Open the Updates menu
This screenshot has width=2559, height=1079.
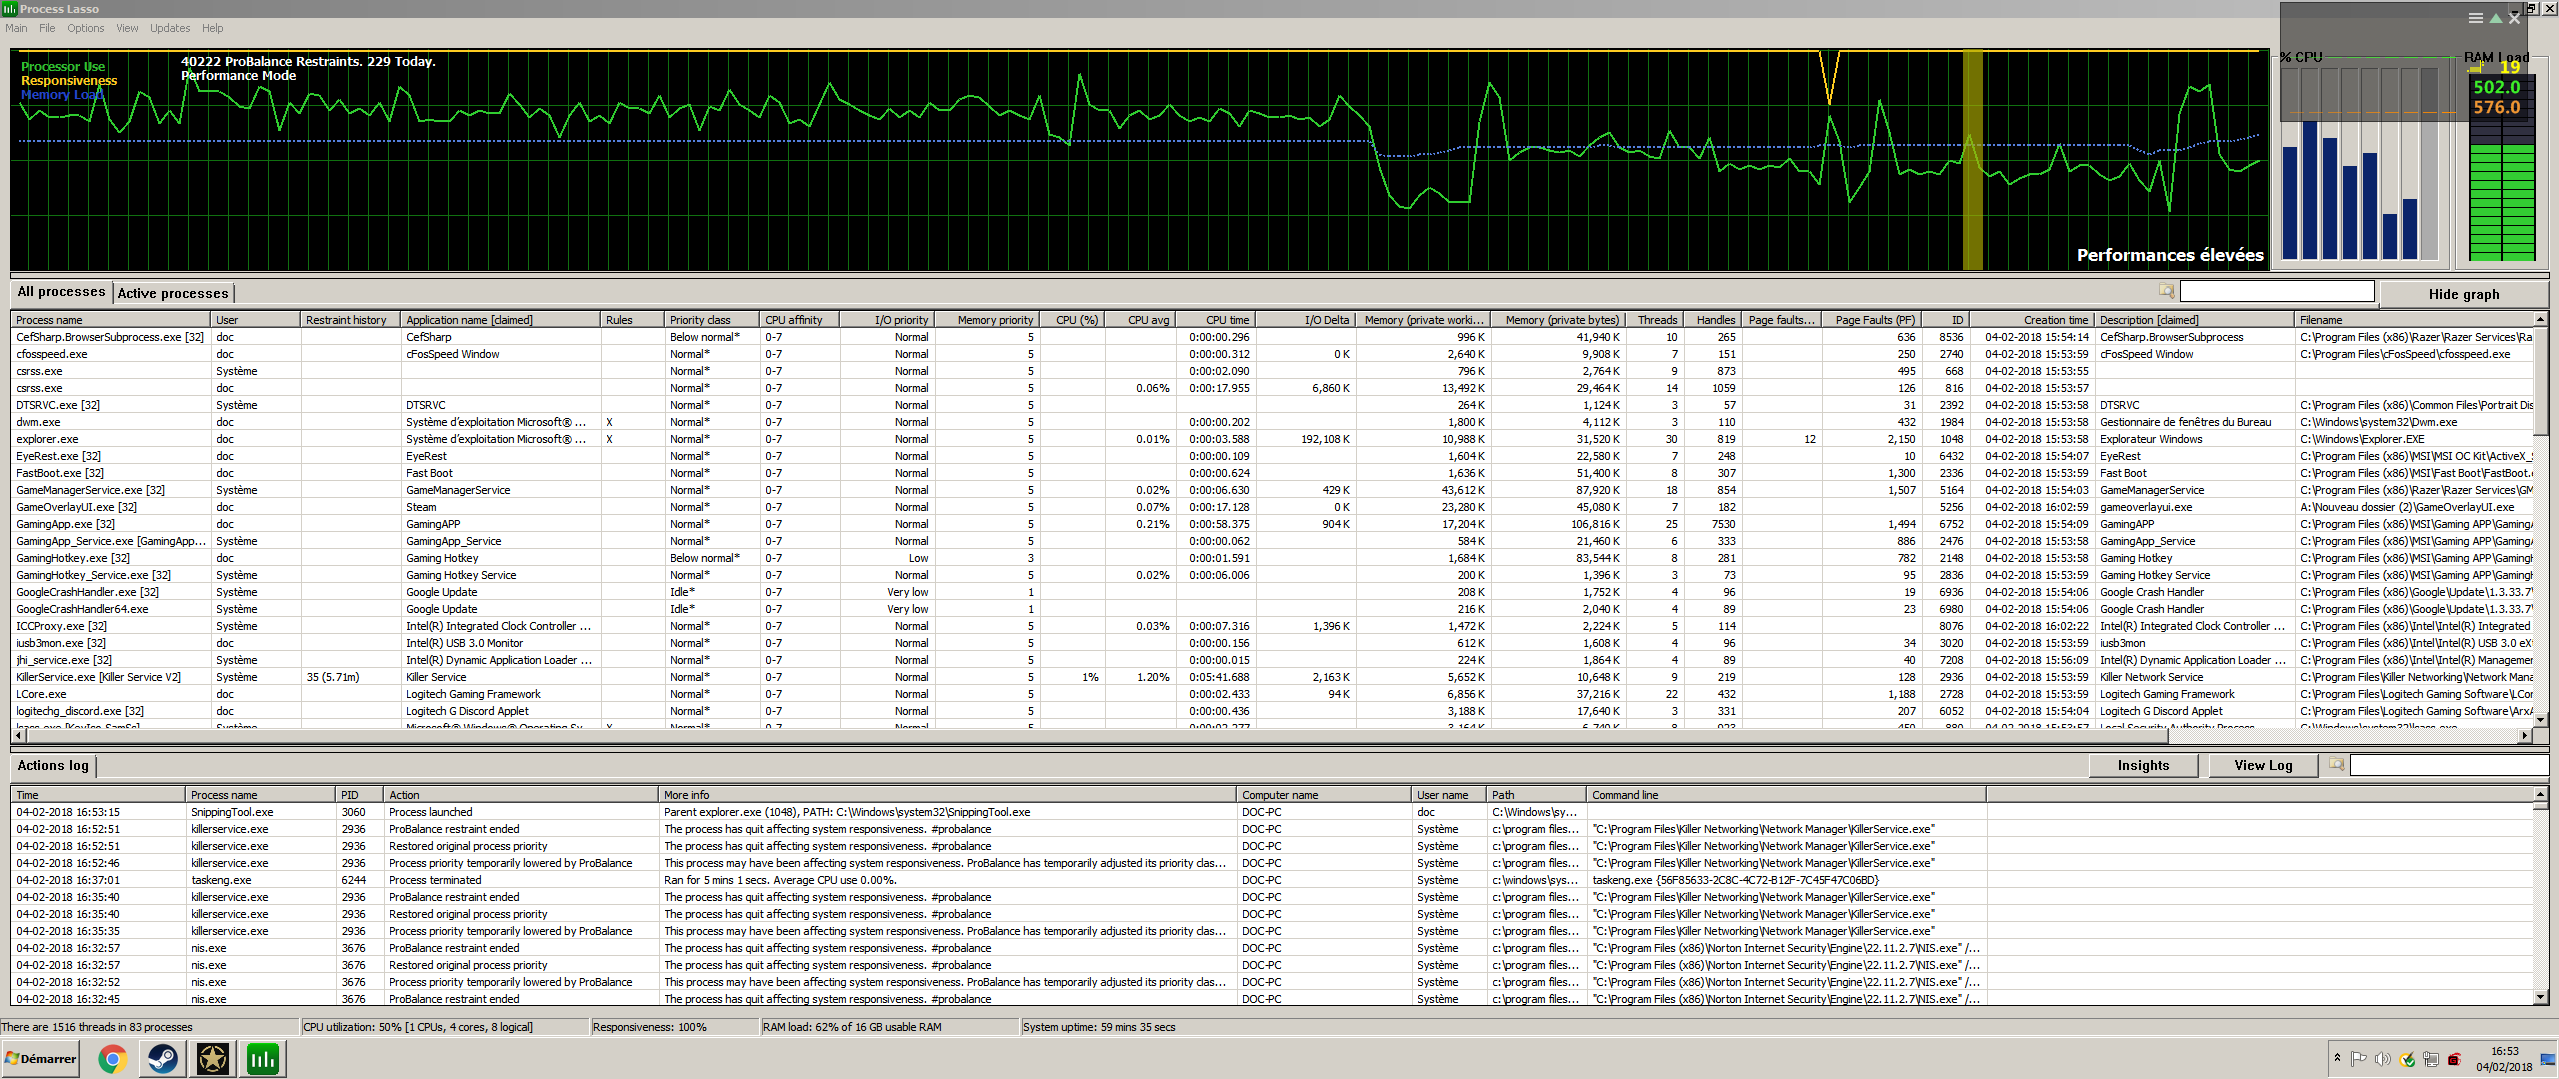click(170, 28)
